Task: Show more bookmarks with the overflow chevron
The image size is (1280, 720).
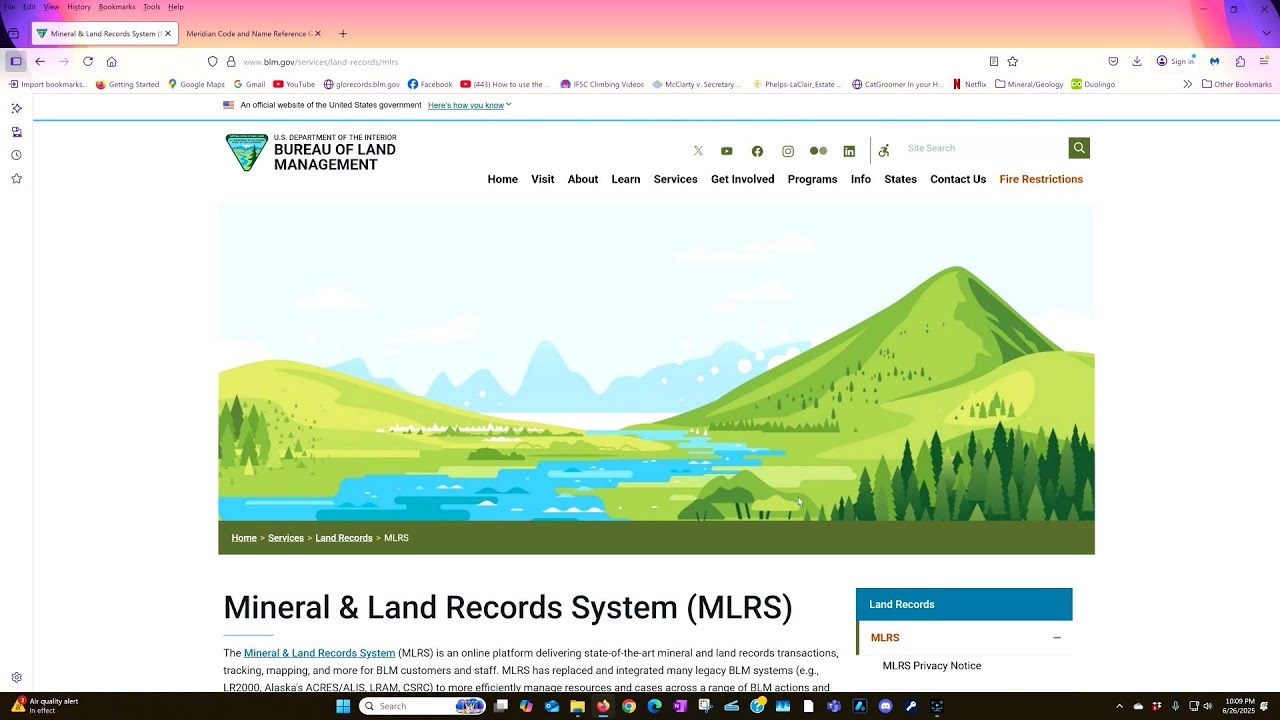Action: coord(1187,84)
